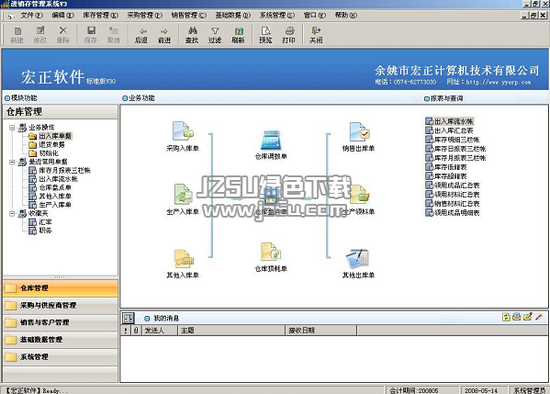Open the 基础数据 menu
The width and height of the screenshot is (550, 394).
click(233, 15)
